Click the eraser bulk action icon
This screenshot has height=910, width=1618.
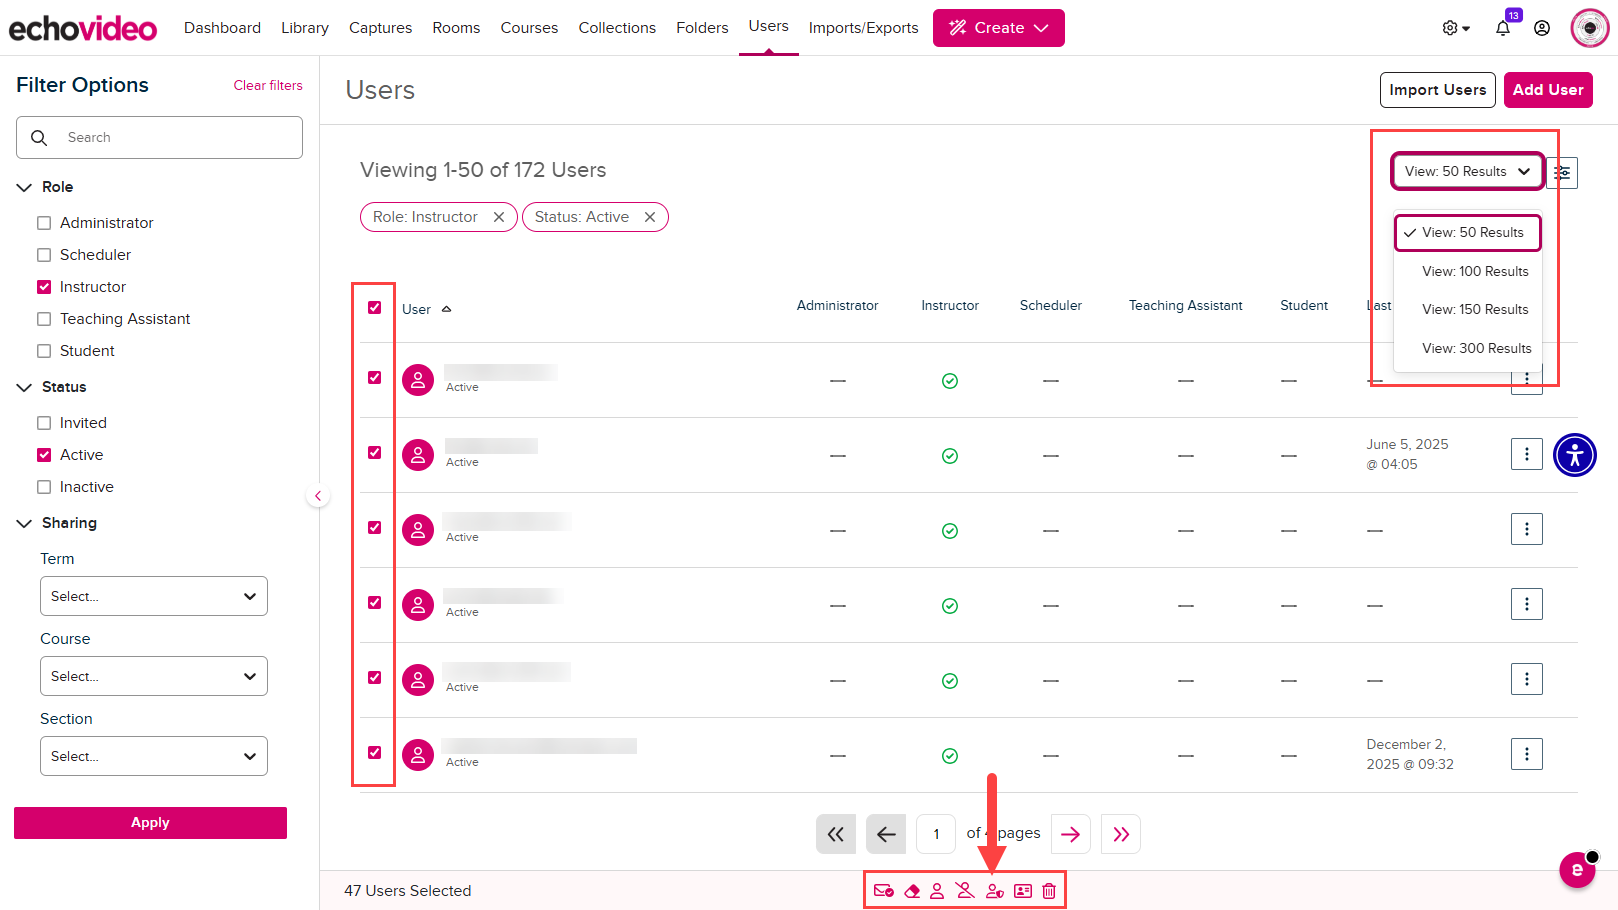pos(911,890)
